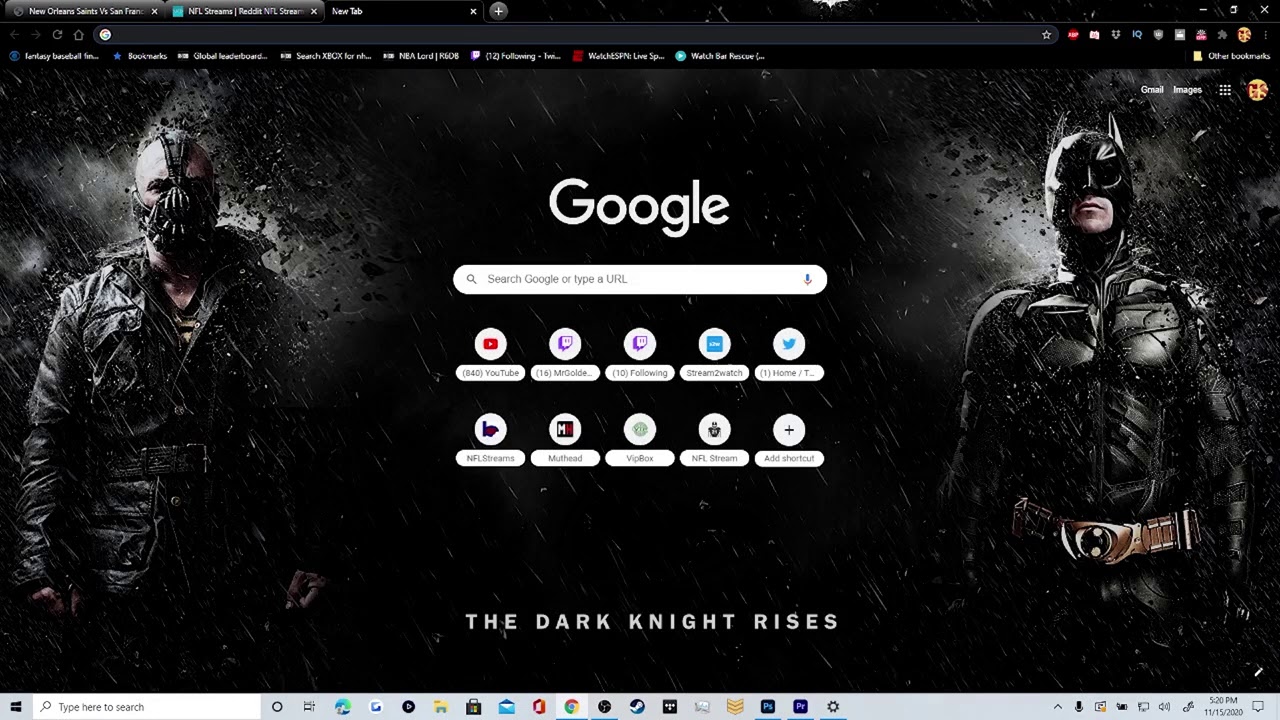1280x720 pixels.
Task: Open the Muthead shortcut tile
Action: 565,440
